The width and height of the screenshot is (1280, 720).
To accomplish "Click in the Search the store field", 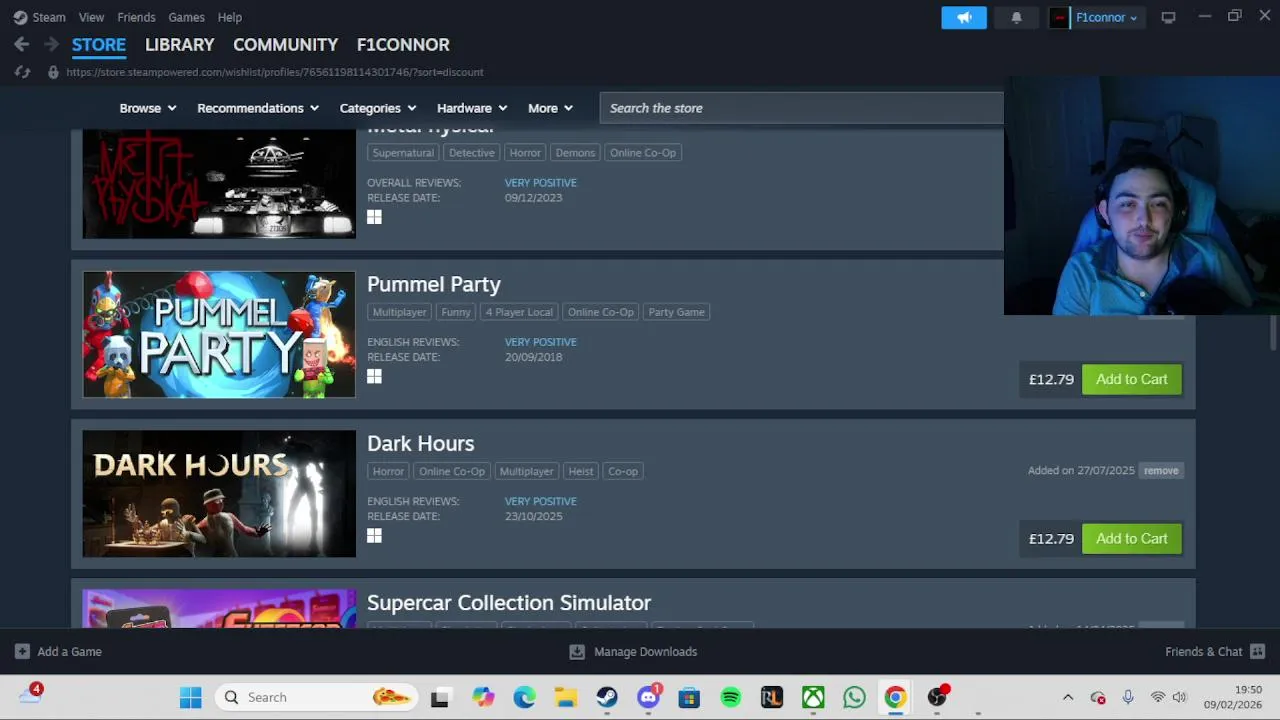I will pyautogui.click(x=802, y=108).
